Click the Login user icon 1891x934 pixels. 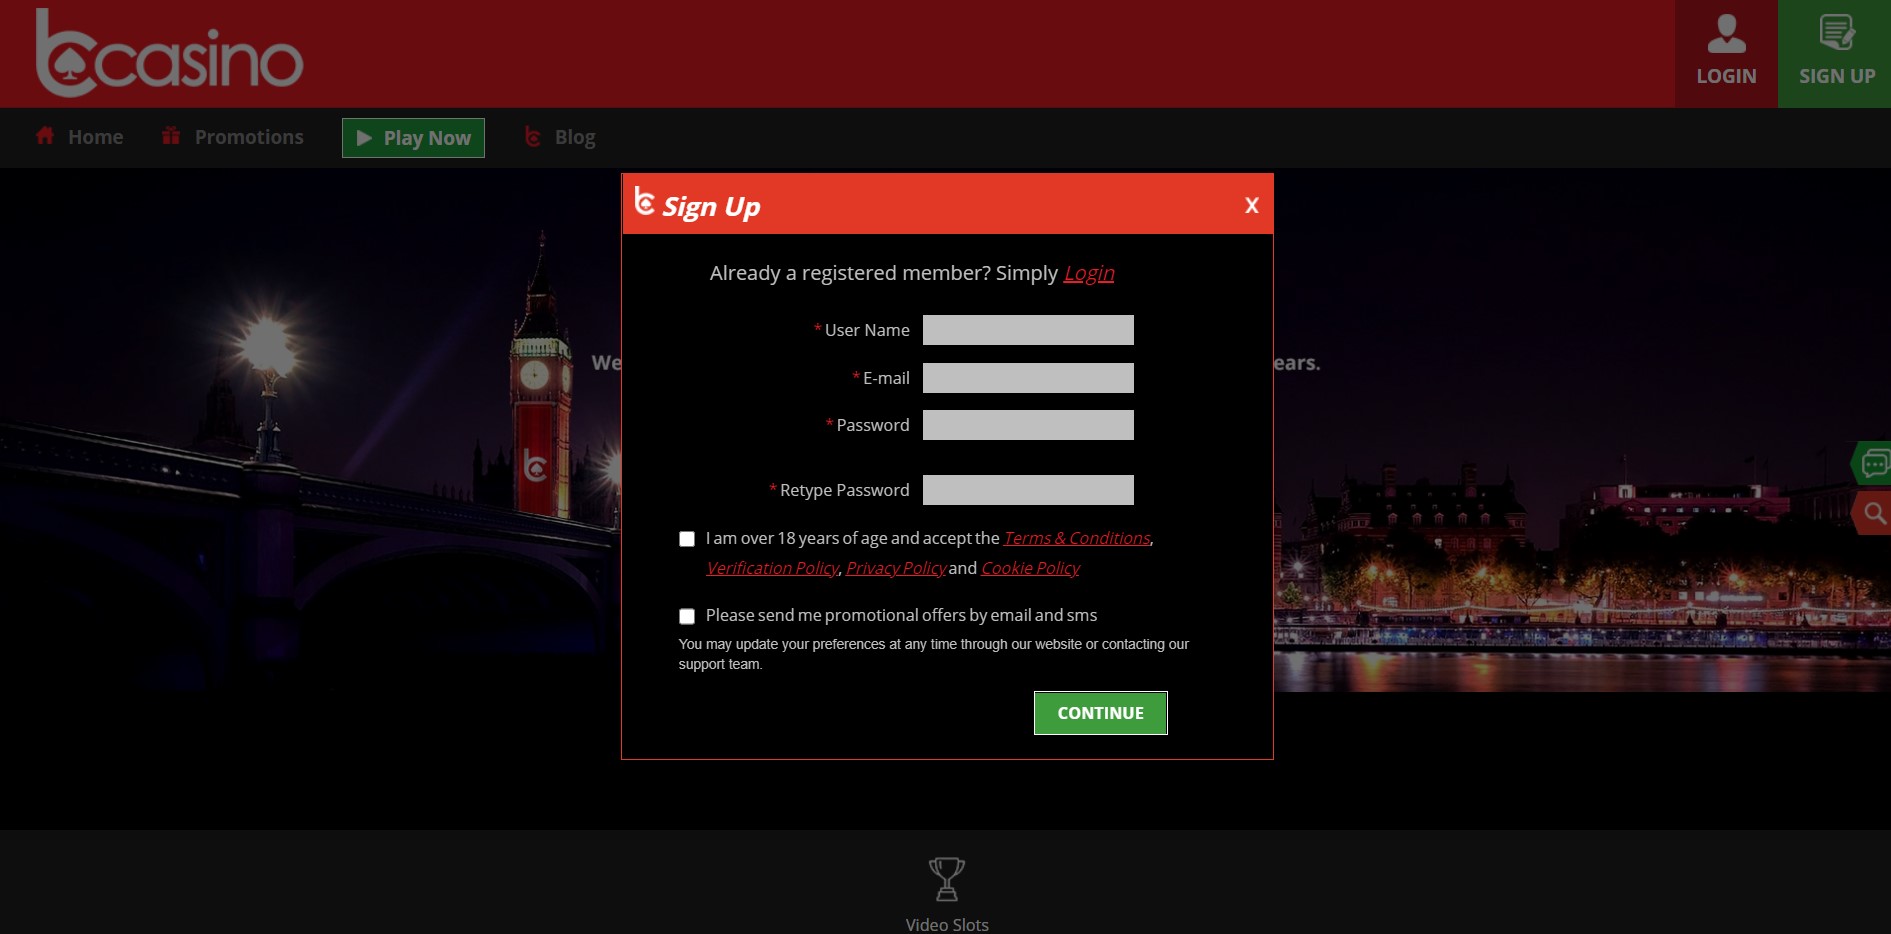pyautogui.click(x=1726, y=35)
